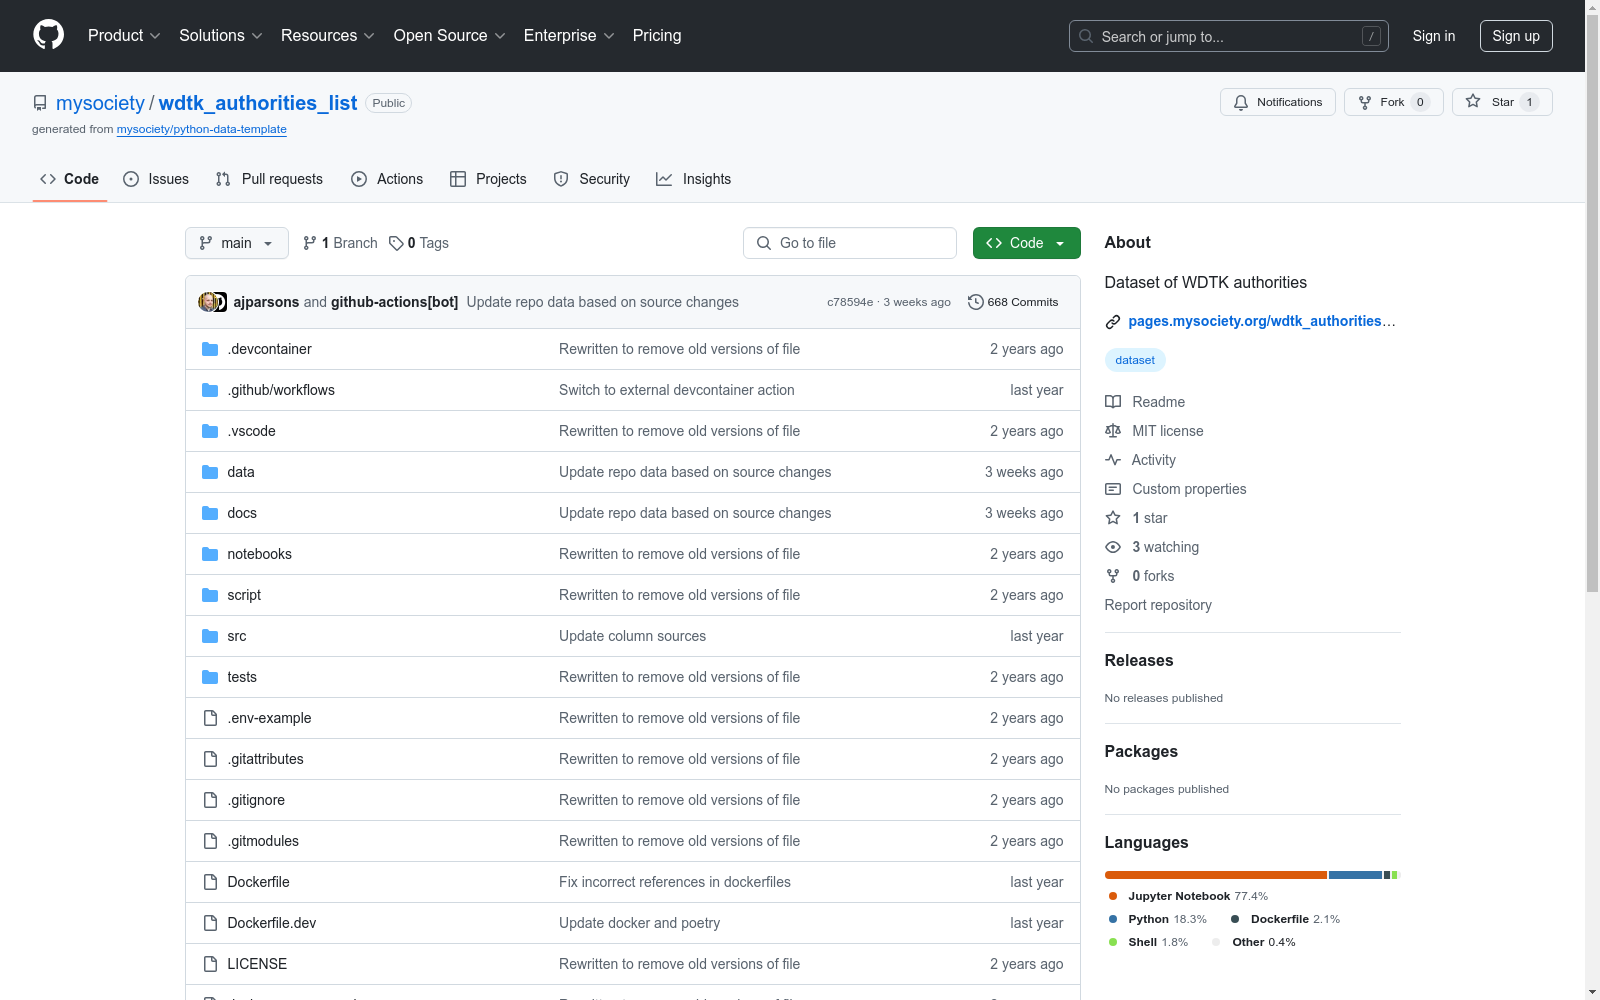
Task: Click the Star button
Action: point(1501,102)
